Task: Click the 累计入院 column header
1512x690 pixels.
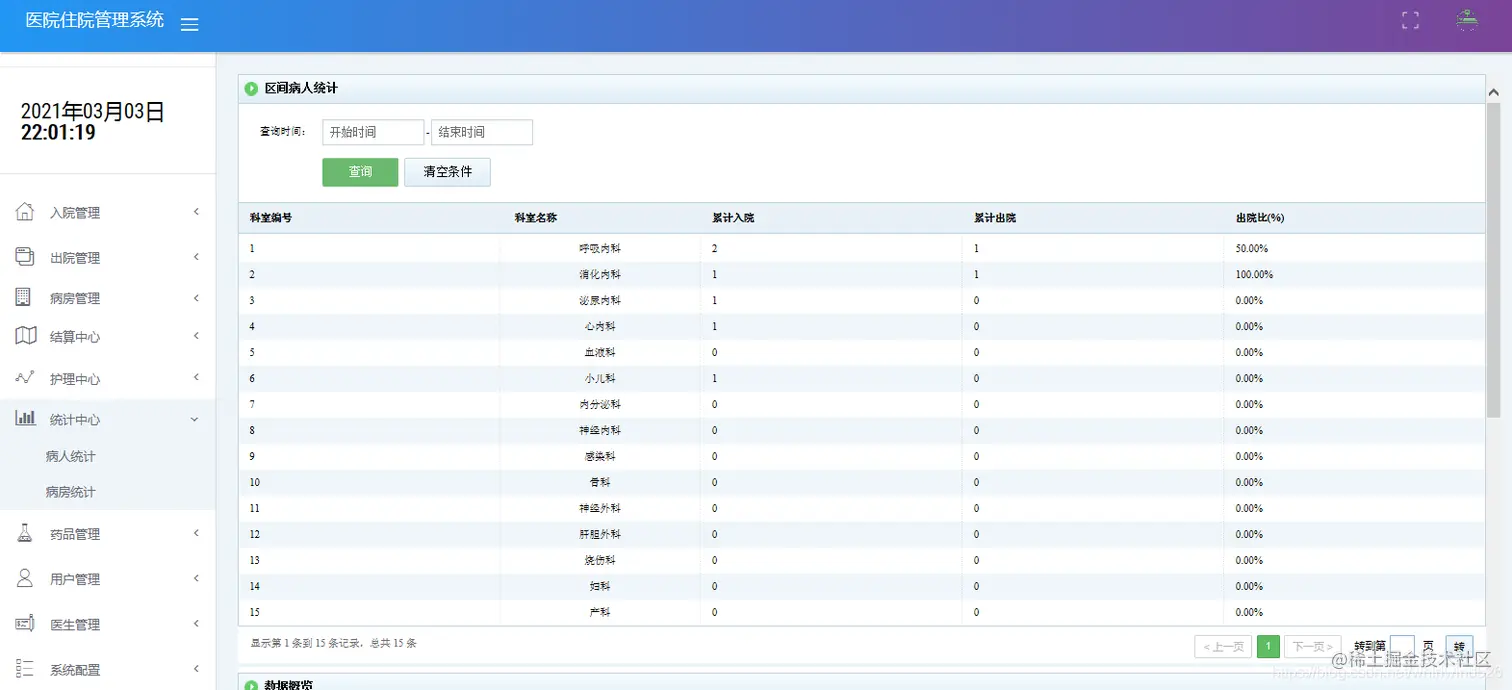Action: (x=733, y=217)
